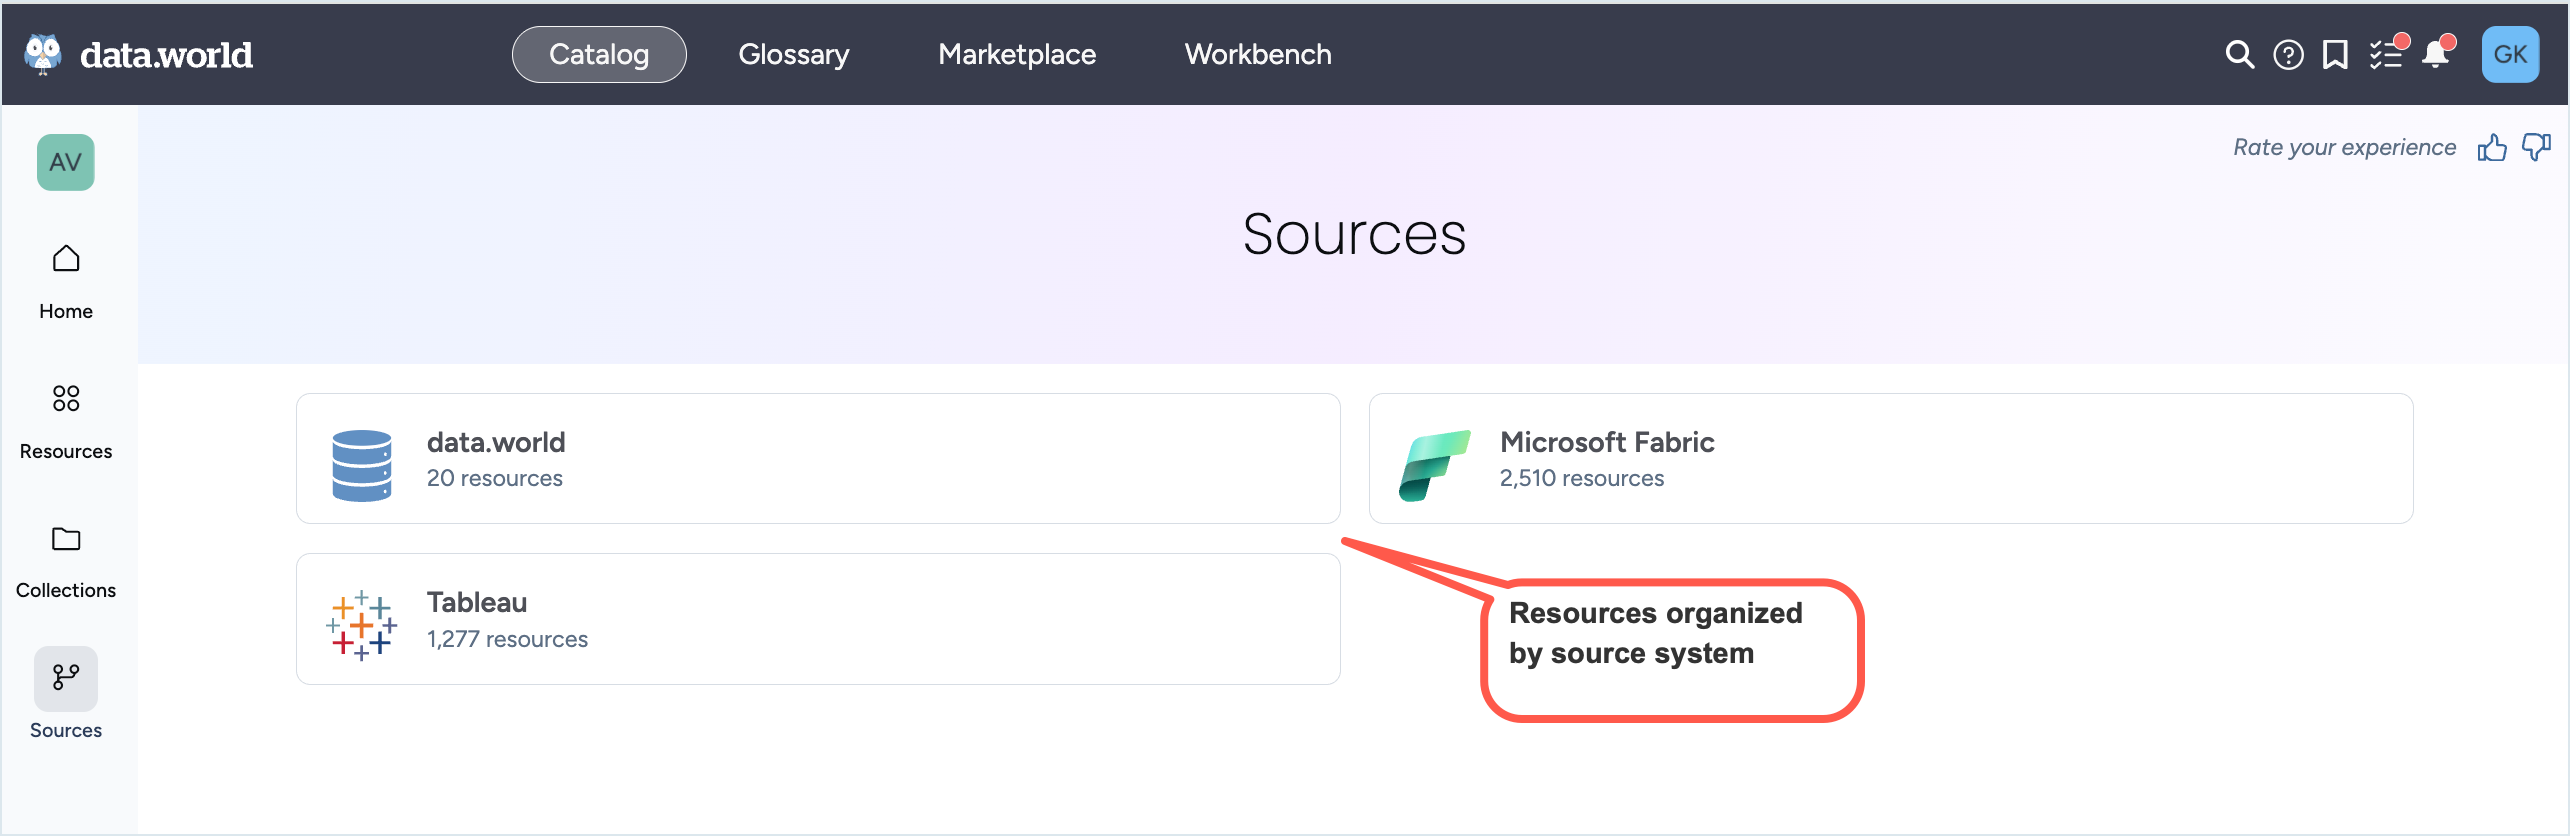Image resolution: width=2570 pixels, height=836 pixels.
Task: Open the GK user profile avatar
Action: click(x=2509, y=55)
